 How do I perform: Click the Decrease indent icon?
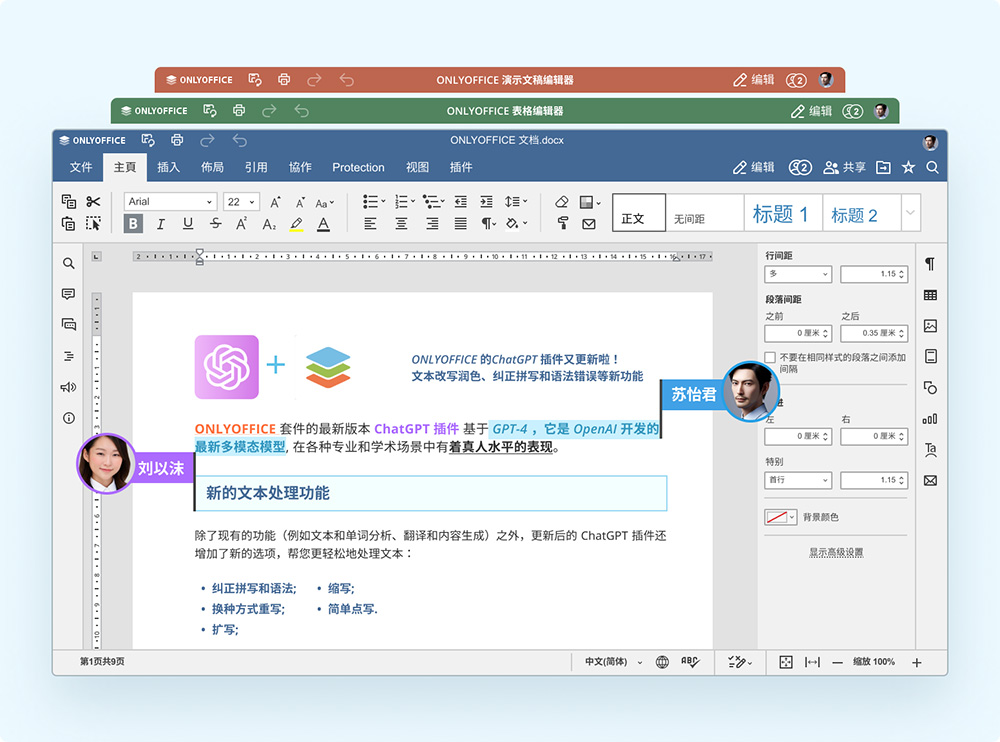click(460, 202)
